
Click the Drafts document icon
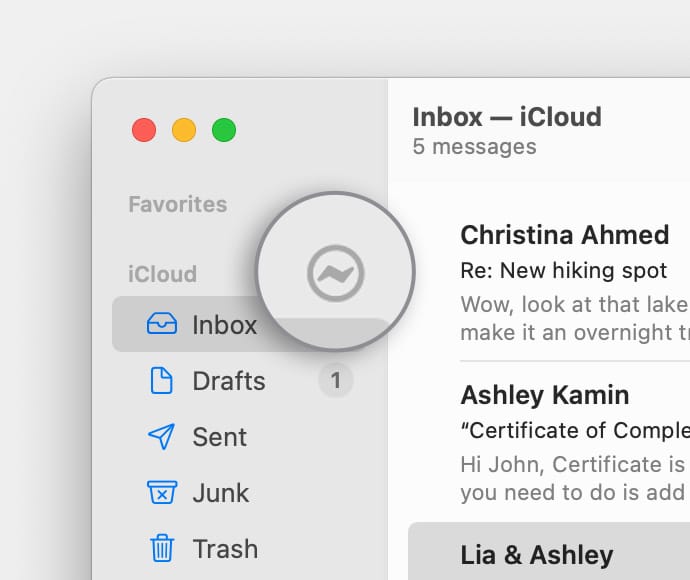(x=161, y=381)
